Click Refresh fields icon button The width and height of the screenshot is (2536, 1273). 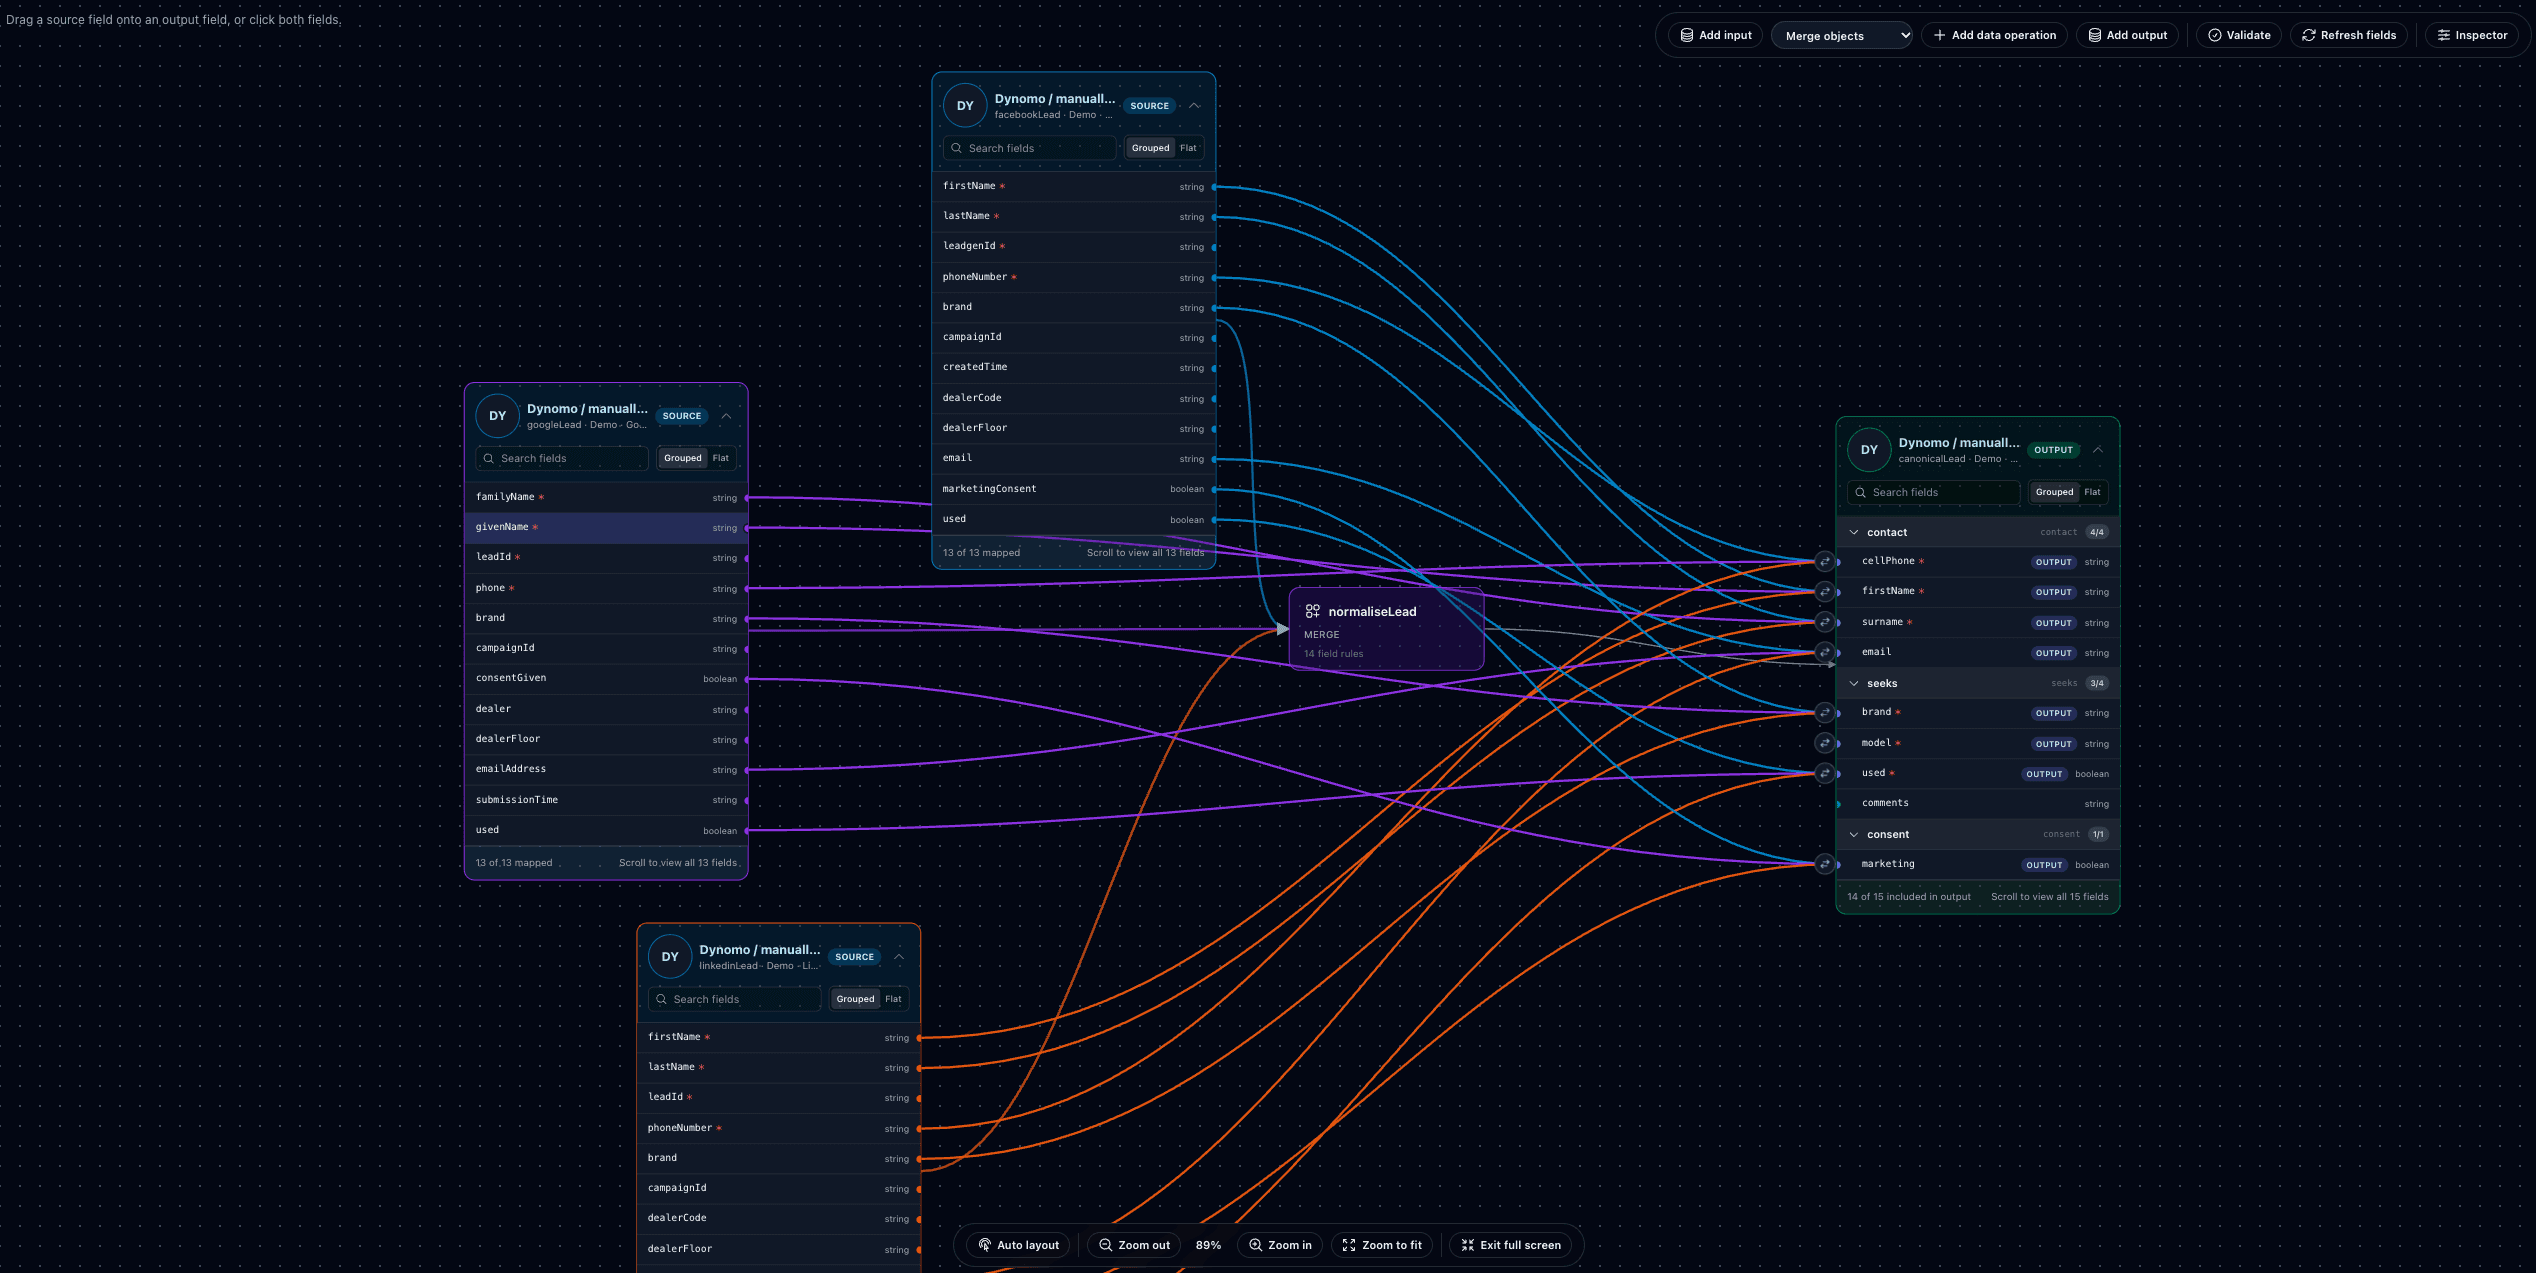coord(2348,35)
